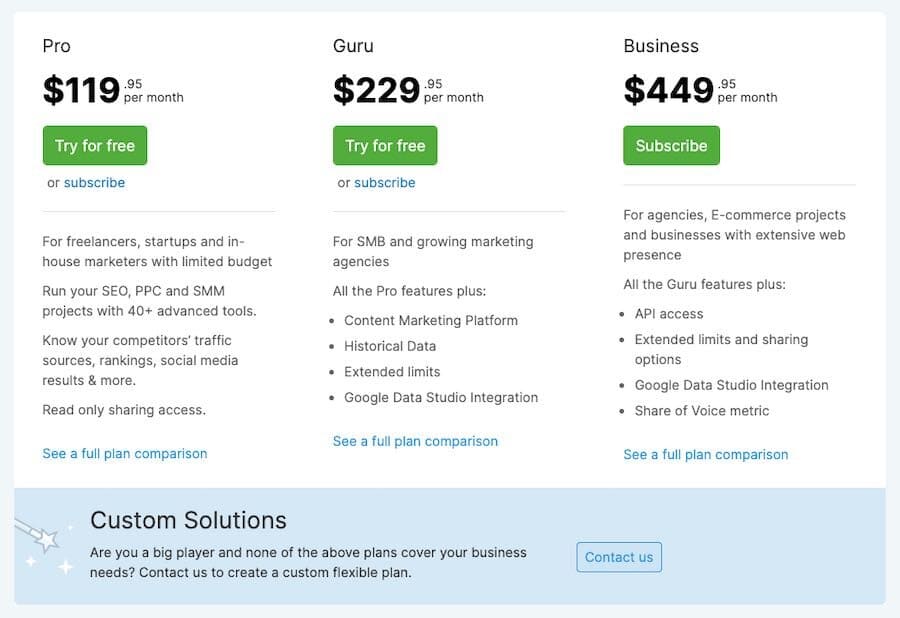Click the Business plan Subscribe button
900x618 pixels.
(x=672, y=145)
